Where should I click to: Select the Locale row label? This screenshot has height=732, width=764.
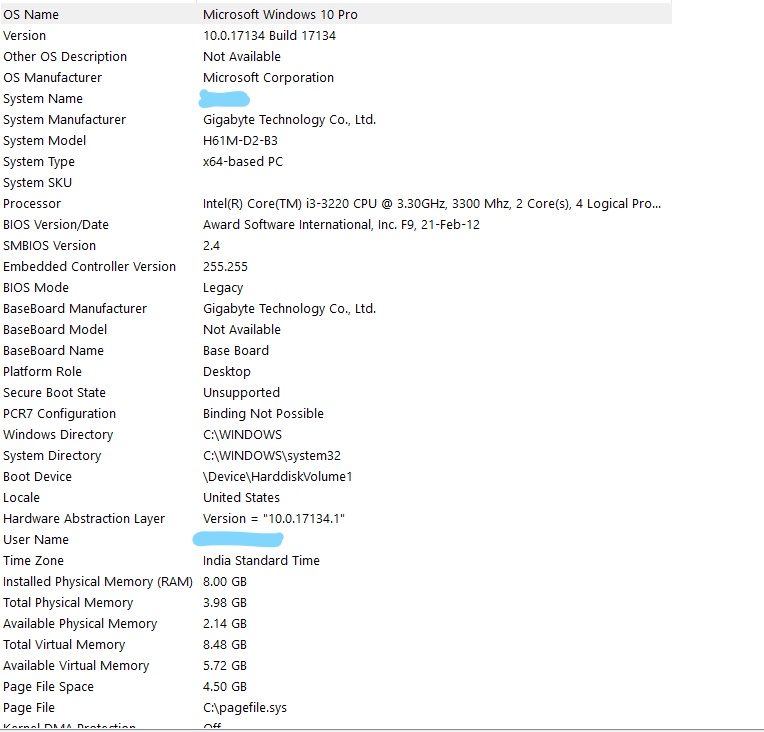(x=21, y=497)
